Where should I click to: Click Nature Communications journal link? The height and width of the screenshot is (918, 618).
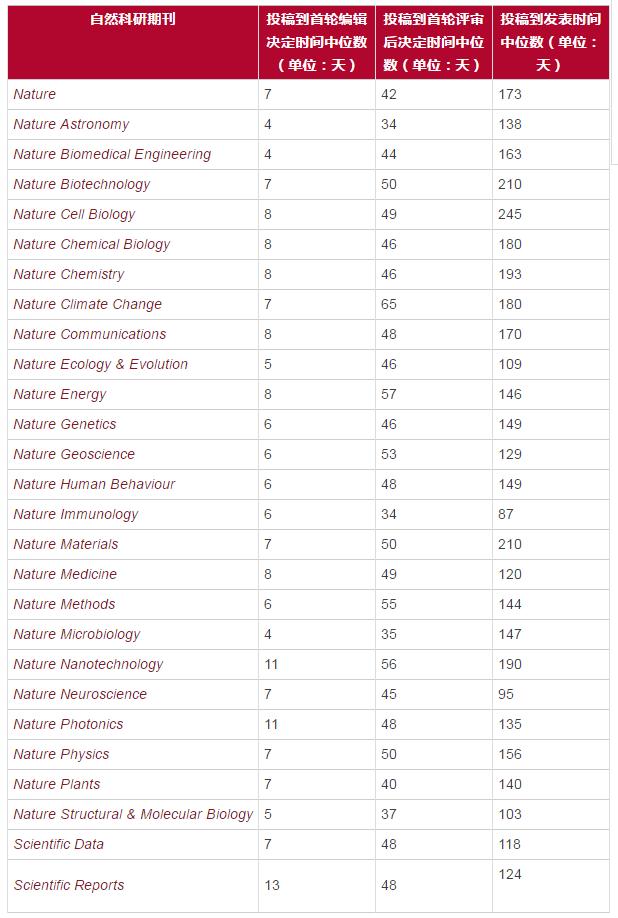(90, 334)
